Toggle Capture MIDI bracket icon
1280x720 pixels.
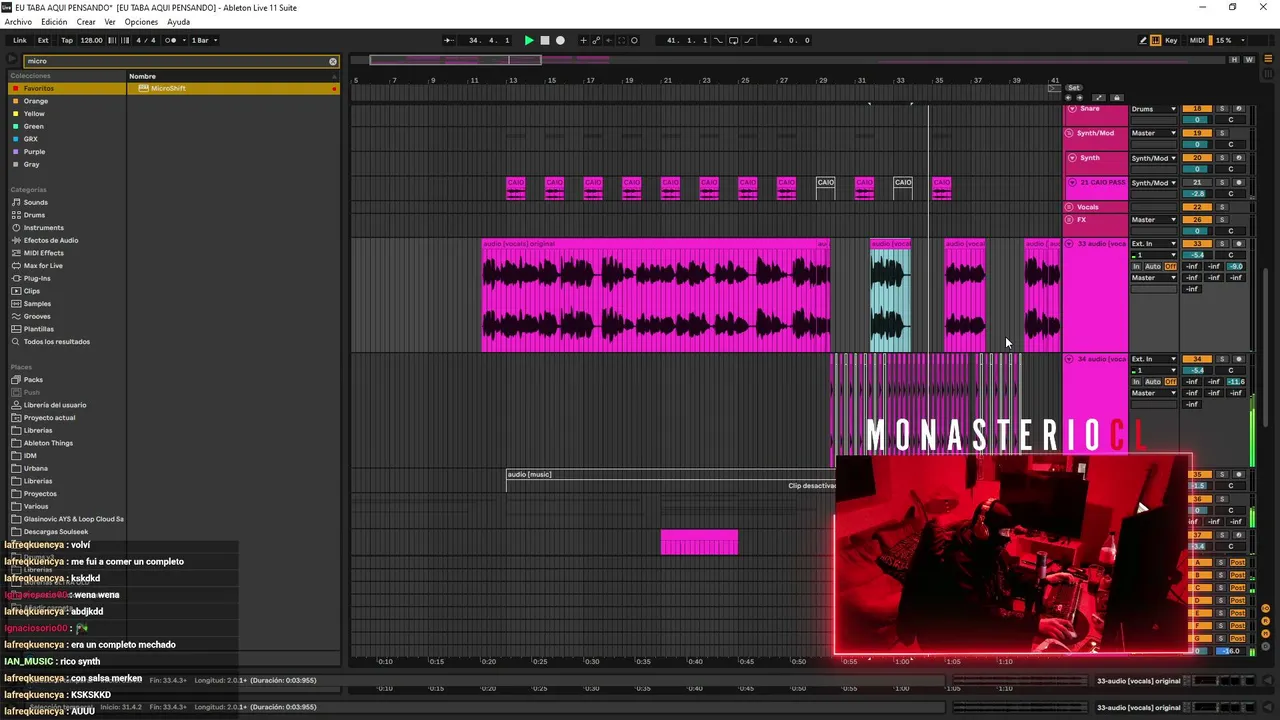click(x=621, y=40)
